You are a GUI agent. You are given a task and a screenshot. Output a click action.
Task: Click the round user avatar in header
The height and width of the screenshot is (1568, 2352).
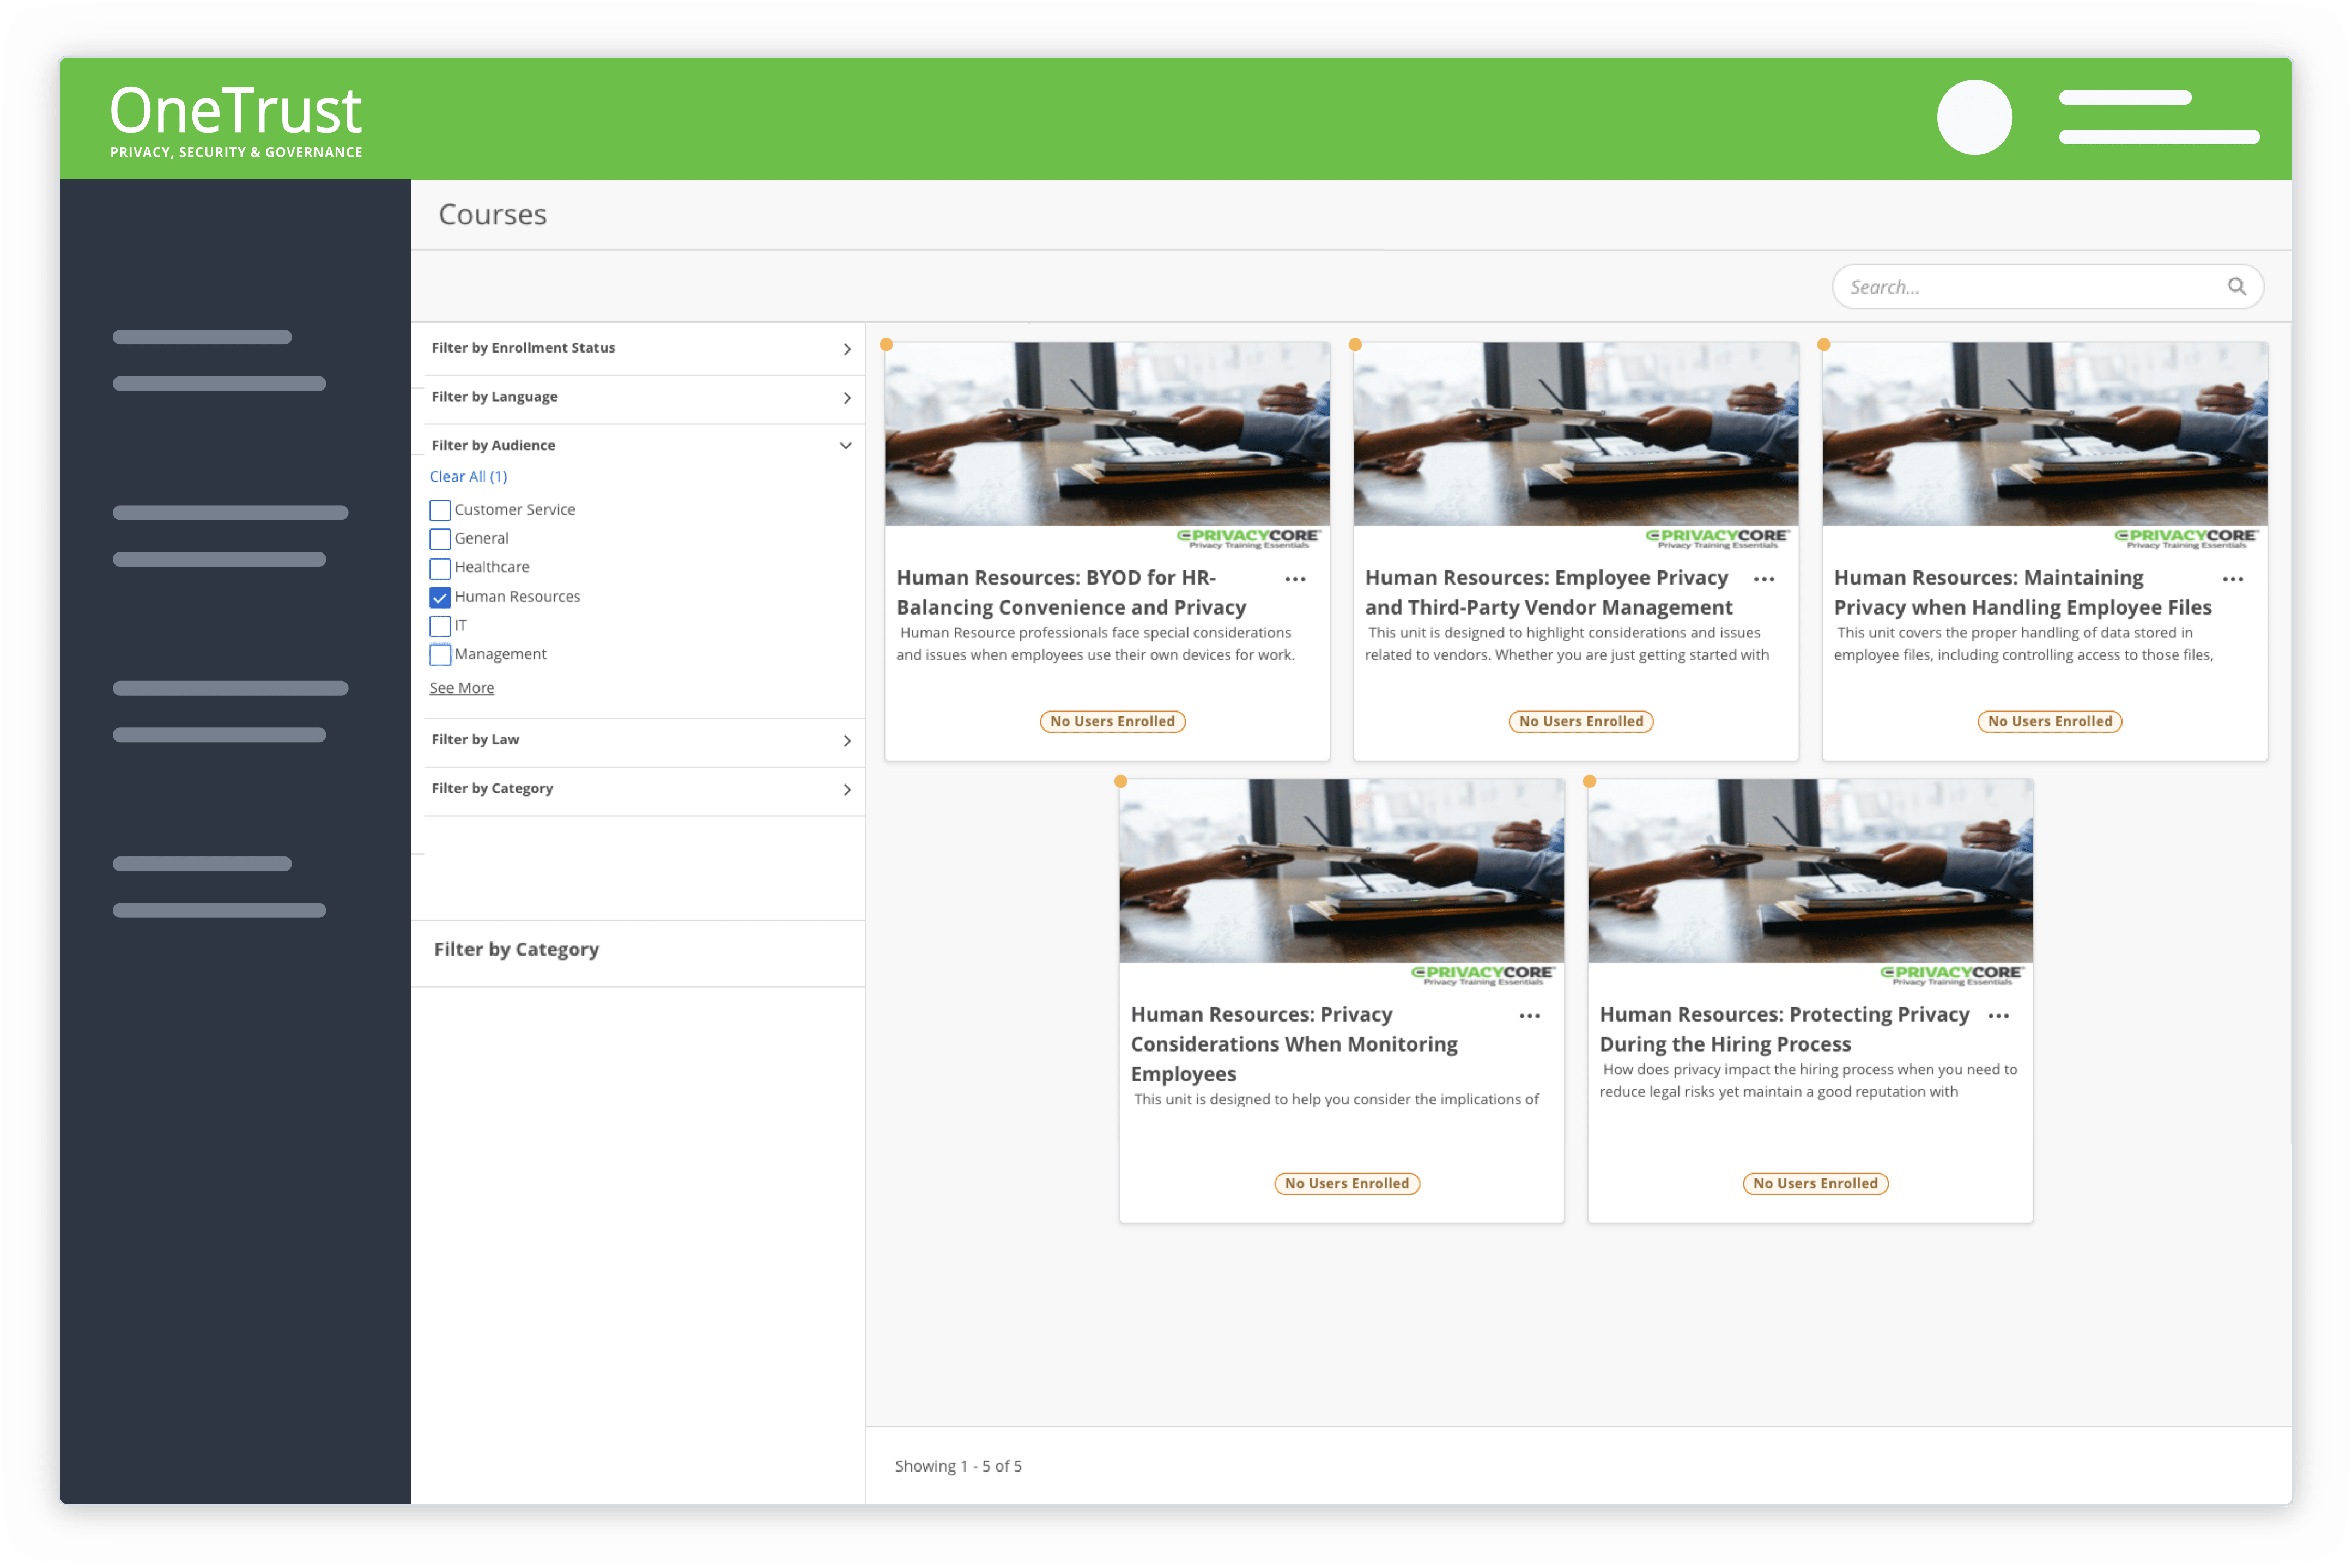coord(1974,117)
